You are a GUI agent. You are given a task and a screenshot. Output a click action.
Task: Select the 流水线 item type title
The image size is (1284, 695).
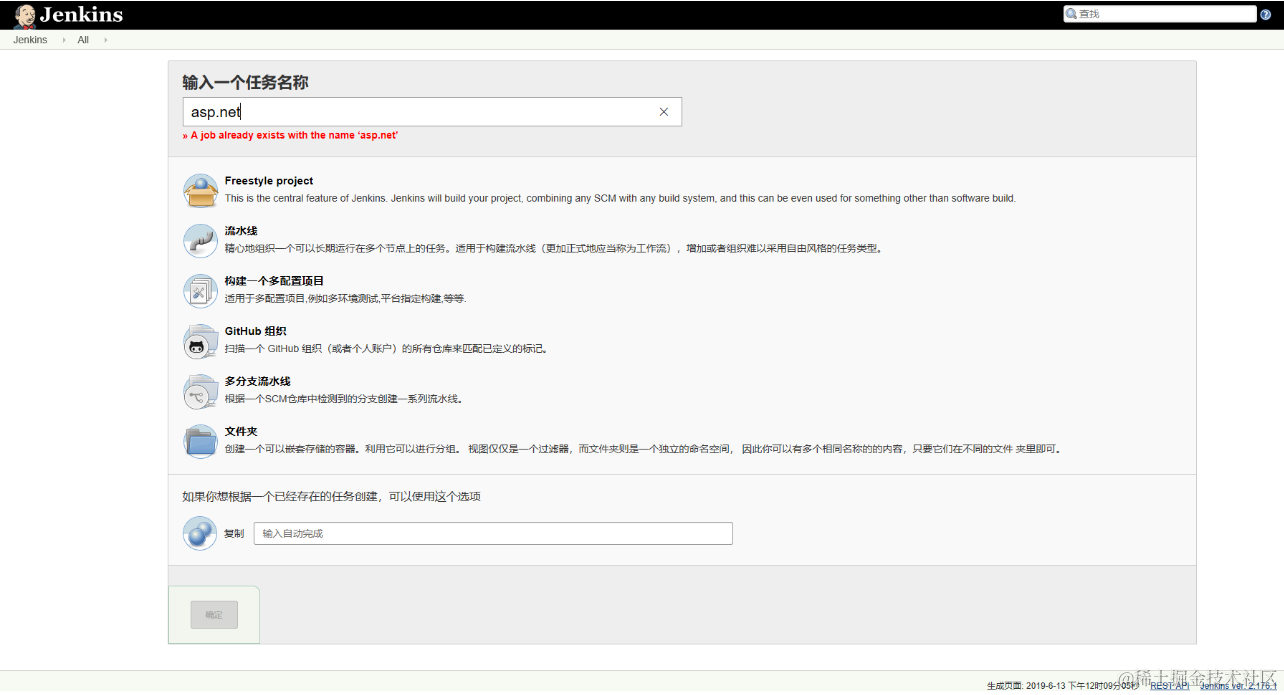(241, 231)
